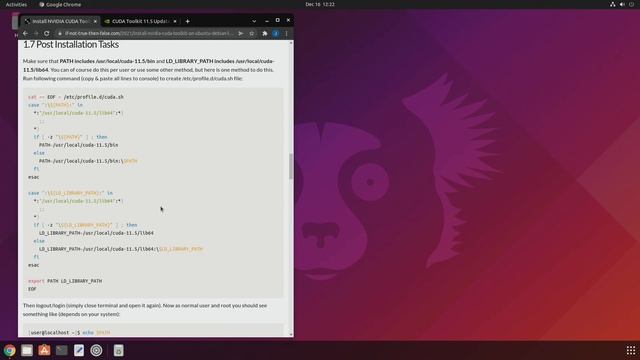Focus the address bar URL
This screenshot has width=640, height=360.
click(149, 33)
